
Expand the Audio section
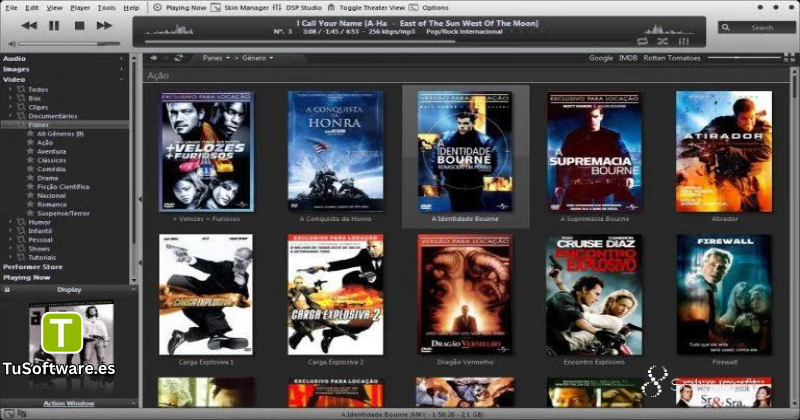(121, 59)
